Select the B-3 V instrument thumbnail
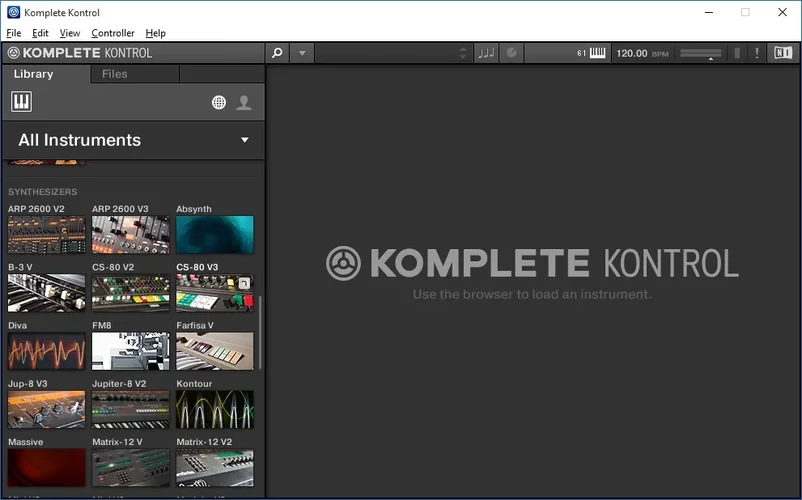The width and height of the screenshot is (802, 500). pyautogui.click(x=47, y=292)
